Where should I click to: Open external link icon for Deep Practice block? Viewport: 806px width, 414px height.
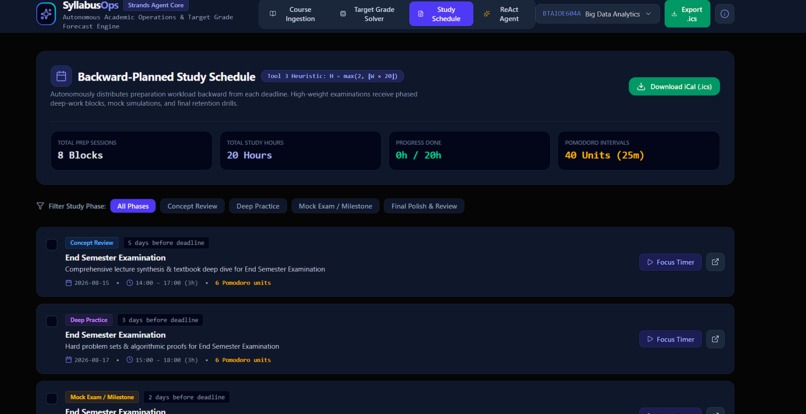pos(715,339)
